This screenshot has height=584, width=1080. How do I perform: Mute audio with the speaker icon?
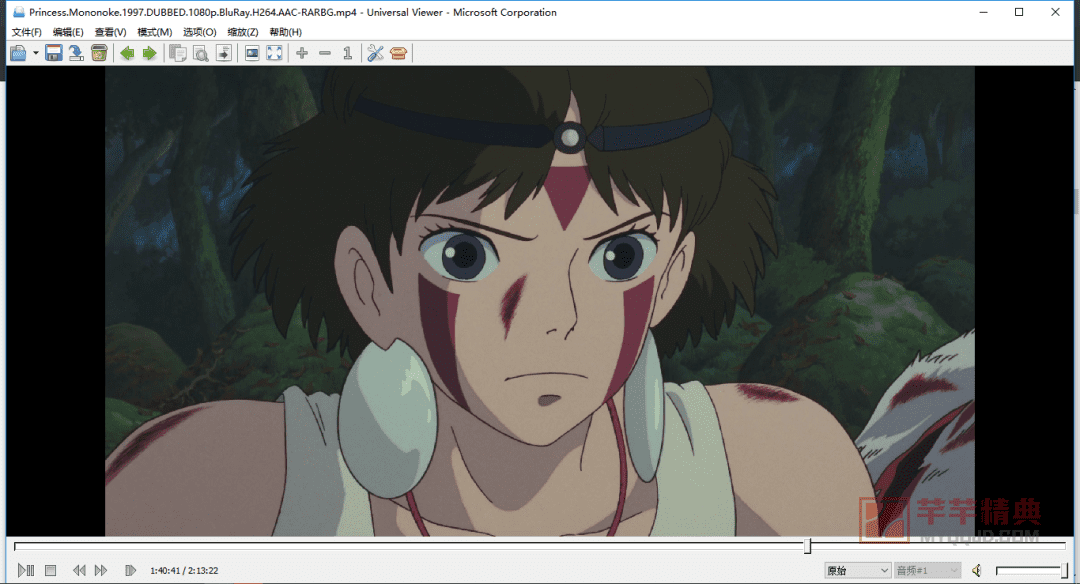tap(977, 570)
